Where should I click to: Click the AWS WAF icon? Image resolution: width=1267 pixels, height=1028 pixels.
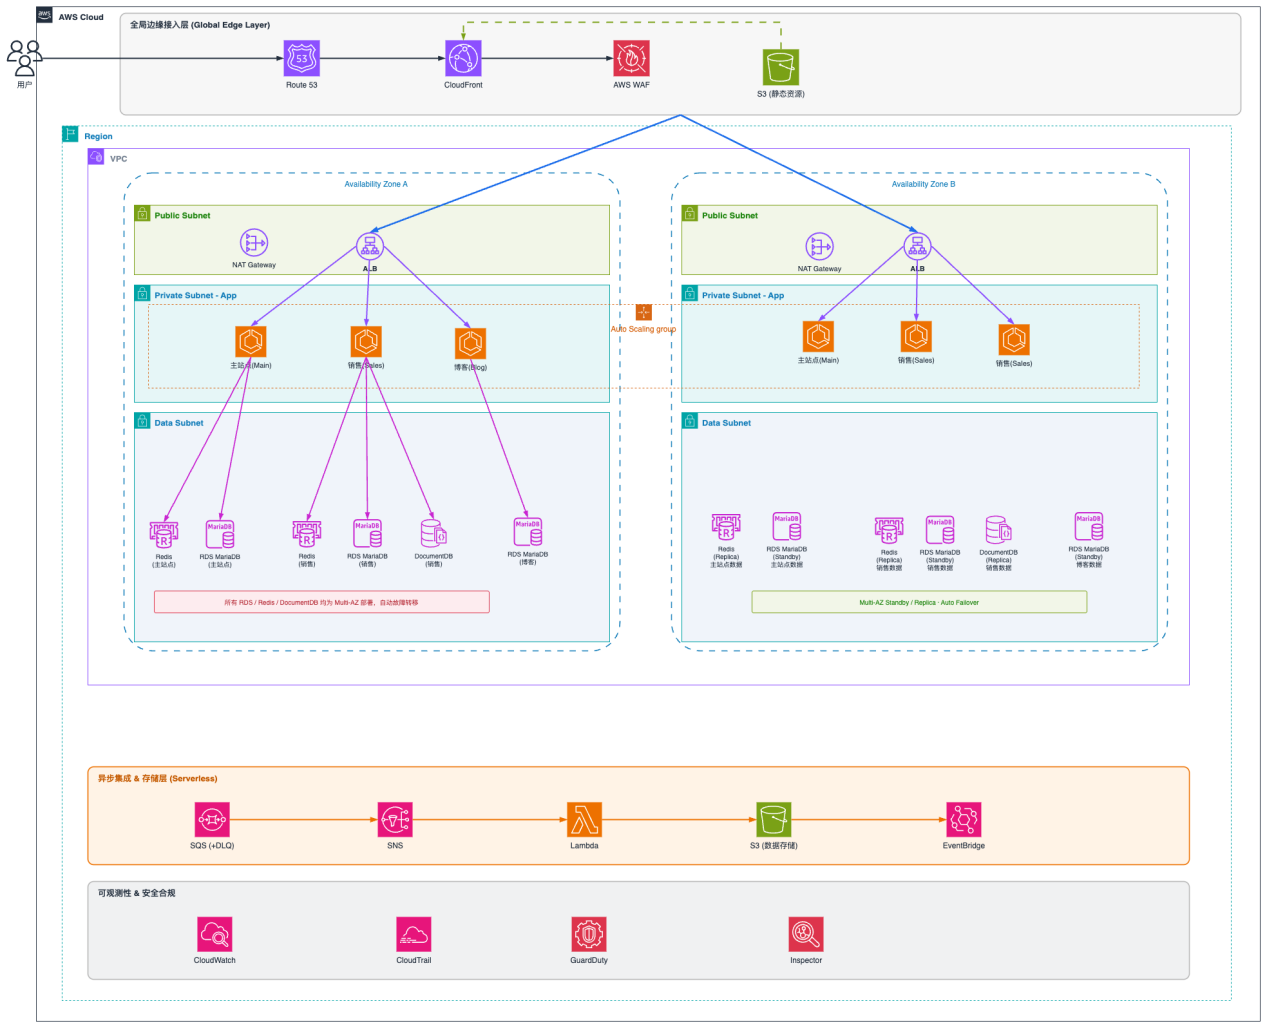point(631,58)
